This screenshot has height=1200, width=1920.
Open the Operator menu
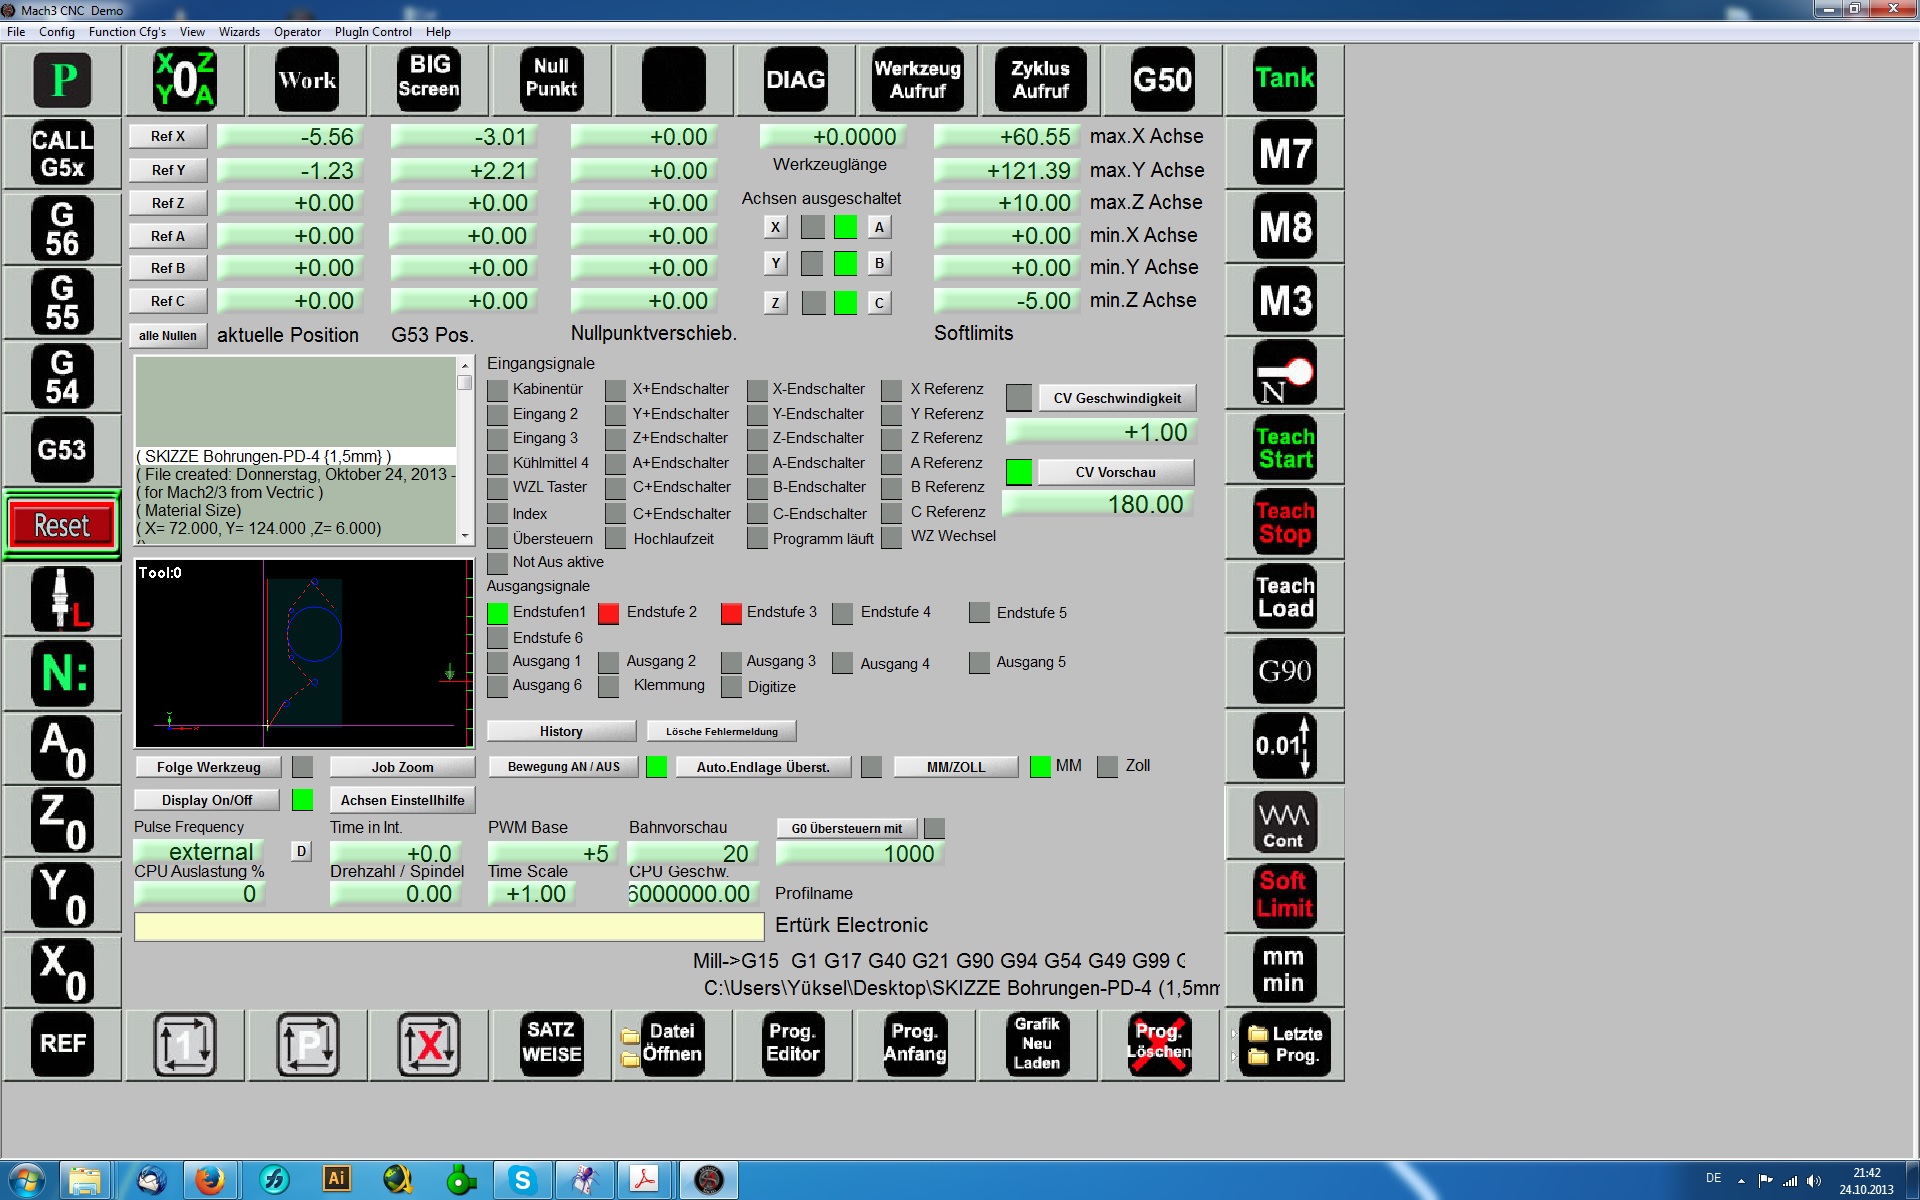(297, 32)
